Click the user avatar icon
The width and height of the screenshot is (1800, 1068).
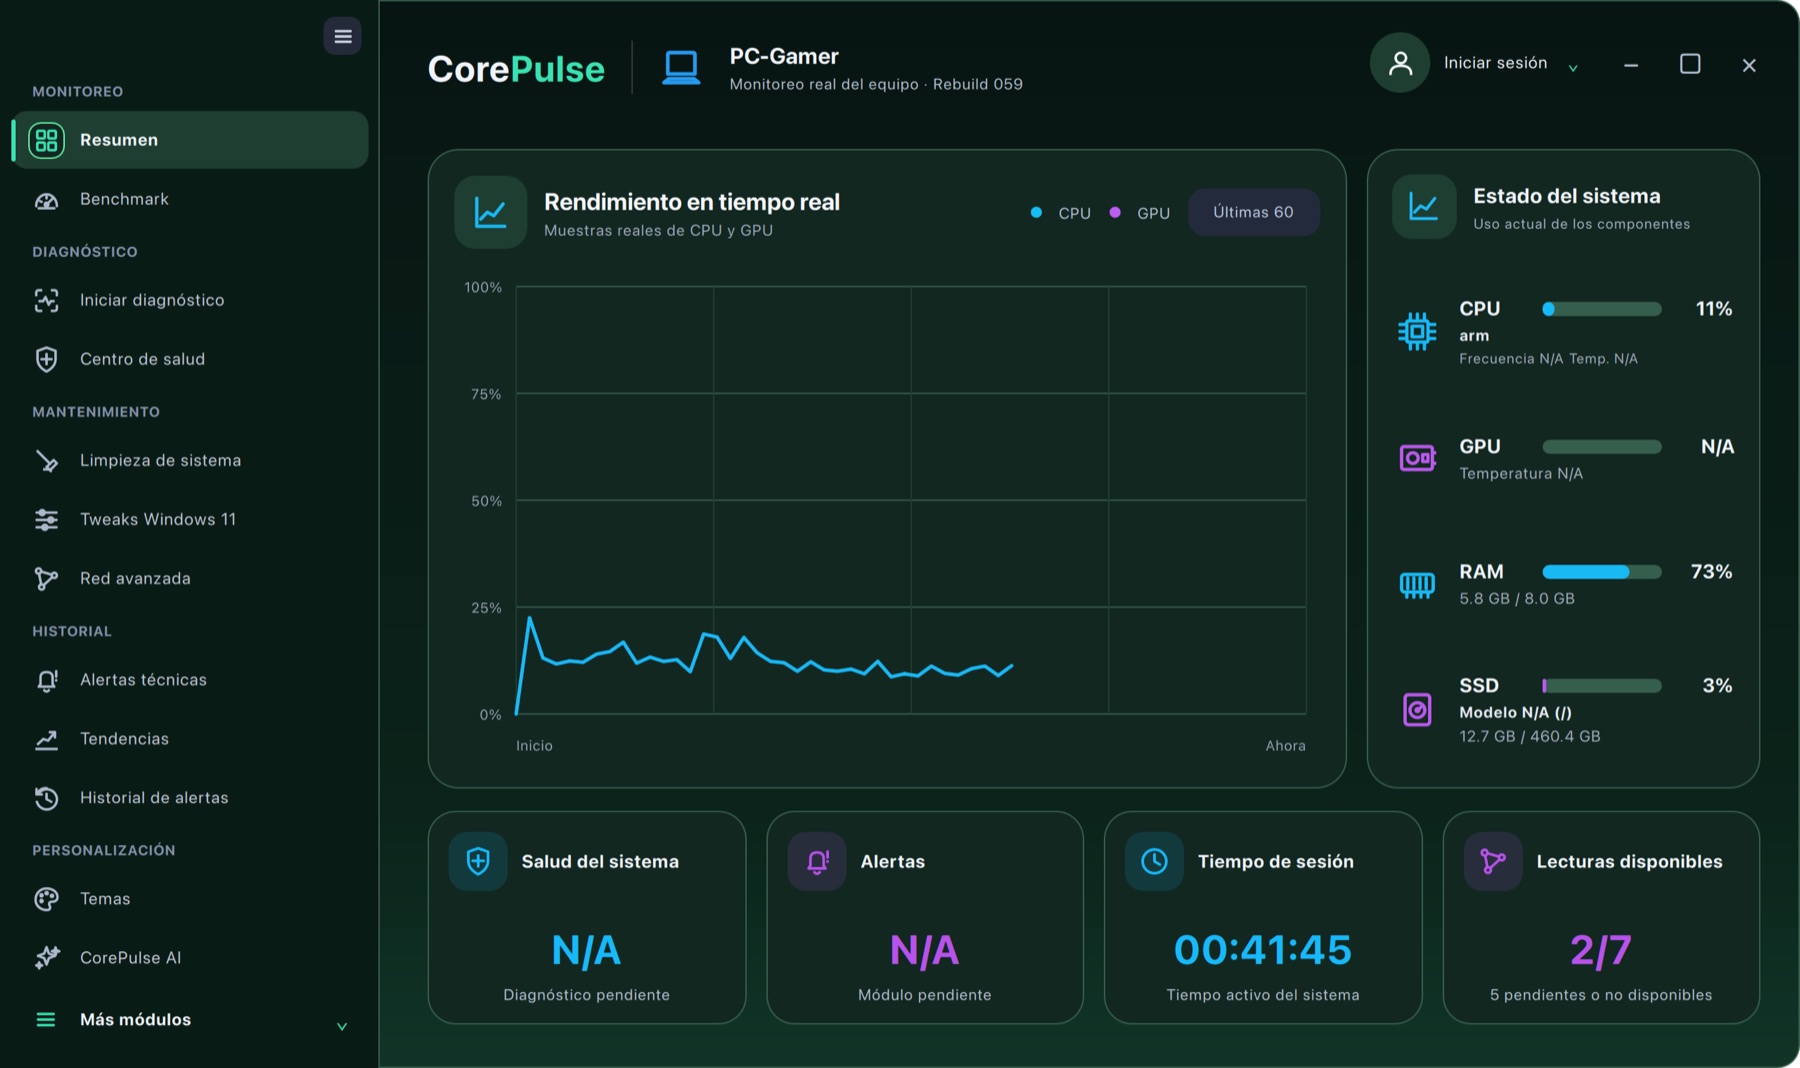(1400, 63)
